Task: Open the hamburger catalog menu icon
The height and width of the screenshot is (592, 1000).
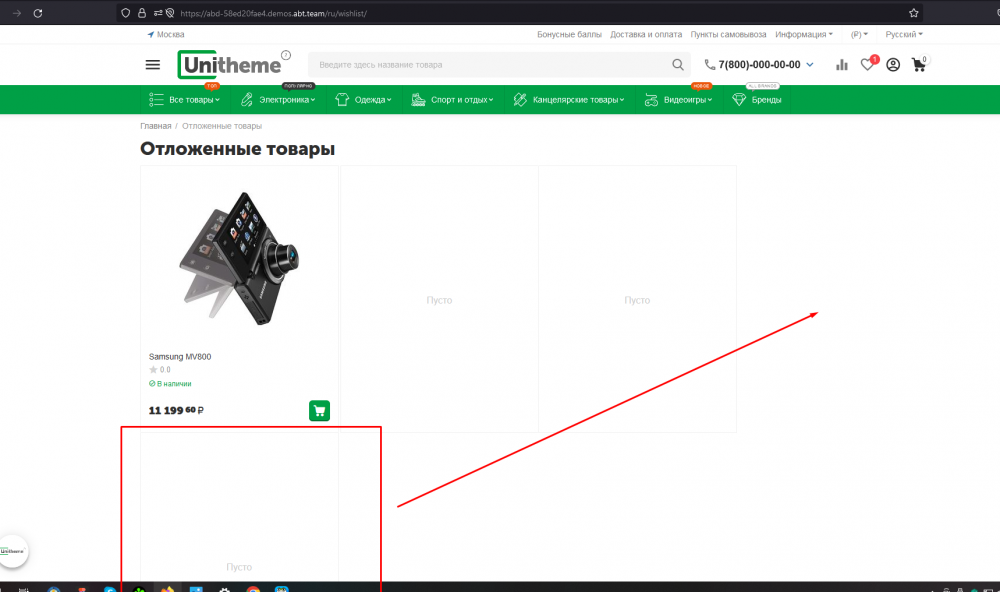Action: tap(152, 64)
